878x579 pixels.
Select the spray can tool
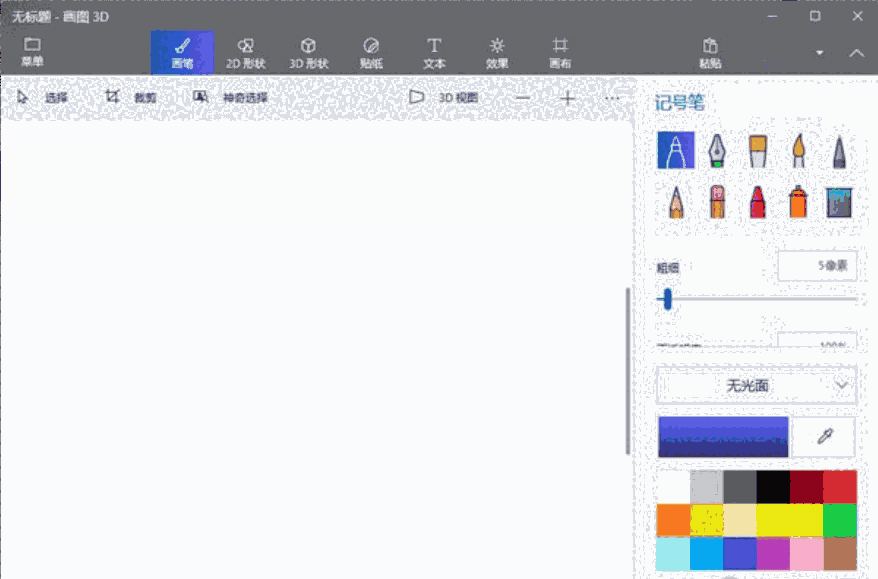pyautogui.click(x=798, y=201)
